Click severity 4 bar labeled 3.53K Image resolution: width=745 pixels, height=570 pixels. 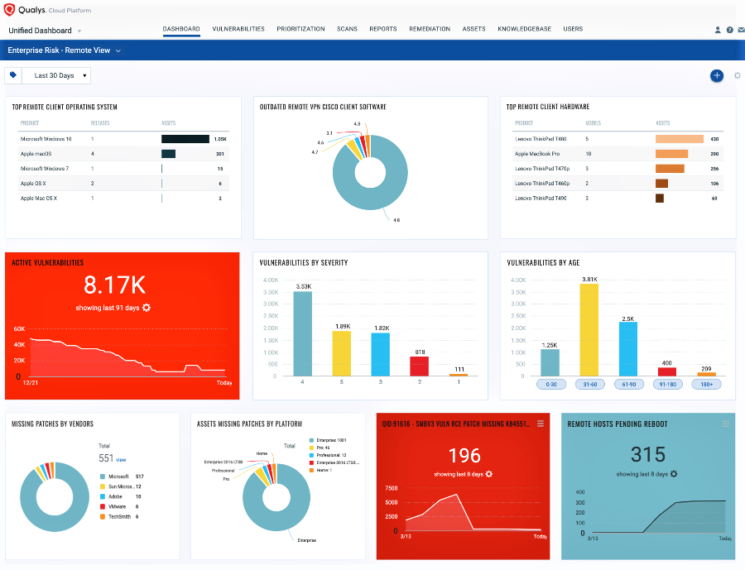(x=303, y=333)
